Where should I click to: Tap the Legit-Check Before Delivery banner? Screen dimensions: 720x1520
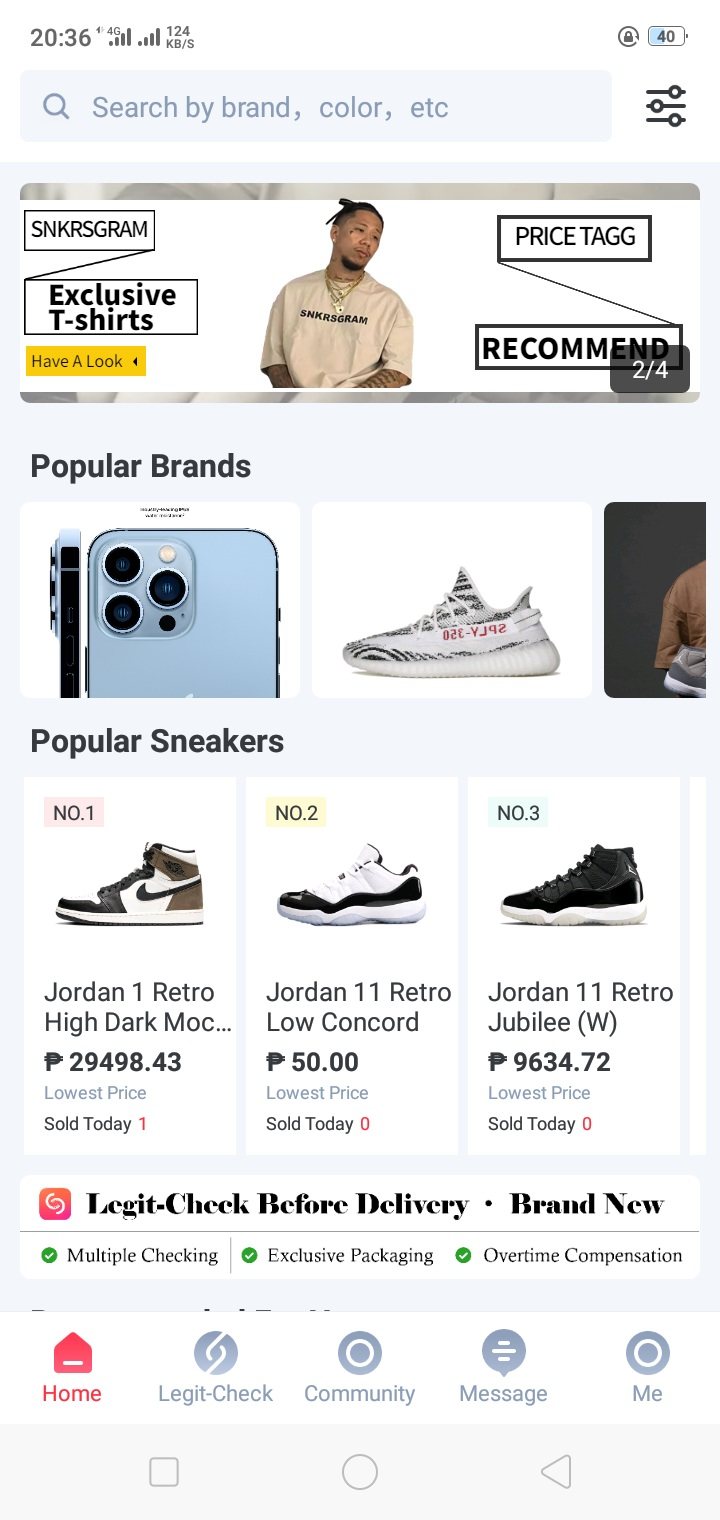point(360,1227)
